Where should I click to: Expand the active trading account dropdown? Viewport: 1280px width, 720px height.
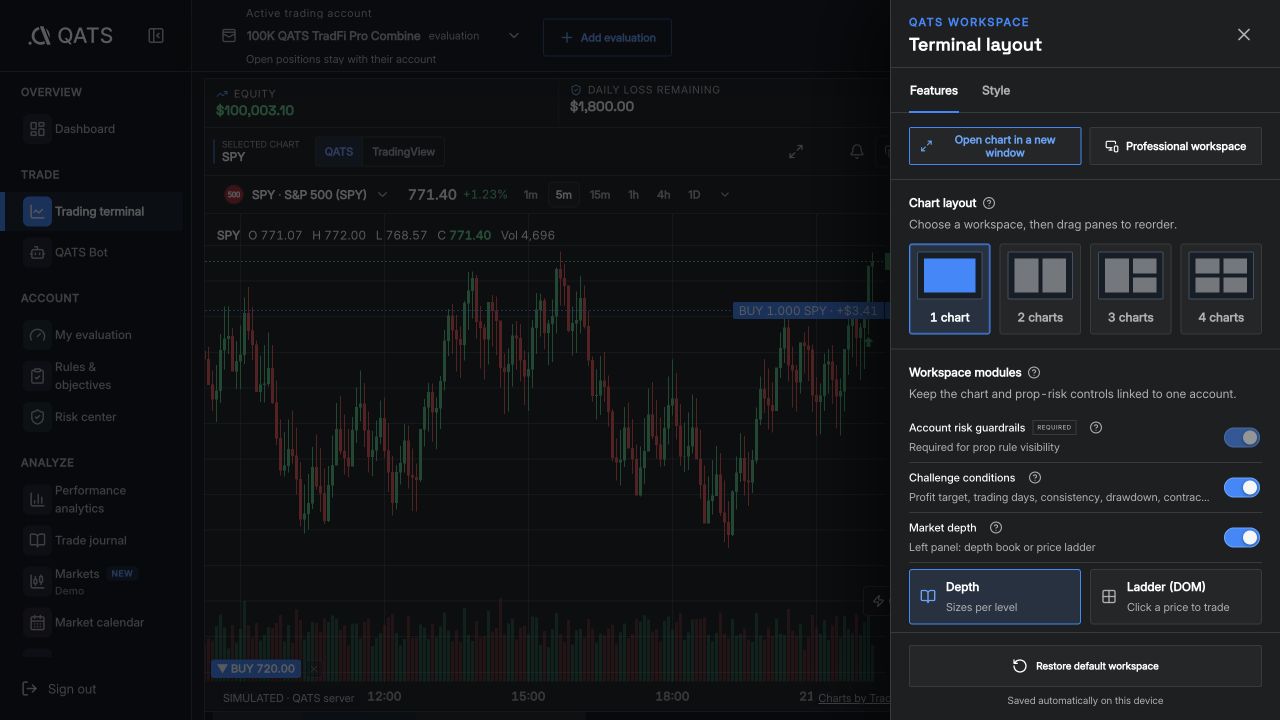(x=514, y=36)
